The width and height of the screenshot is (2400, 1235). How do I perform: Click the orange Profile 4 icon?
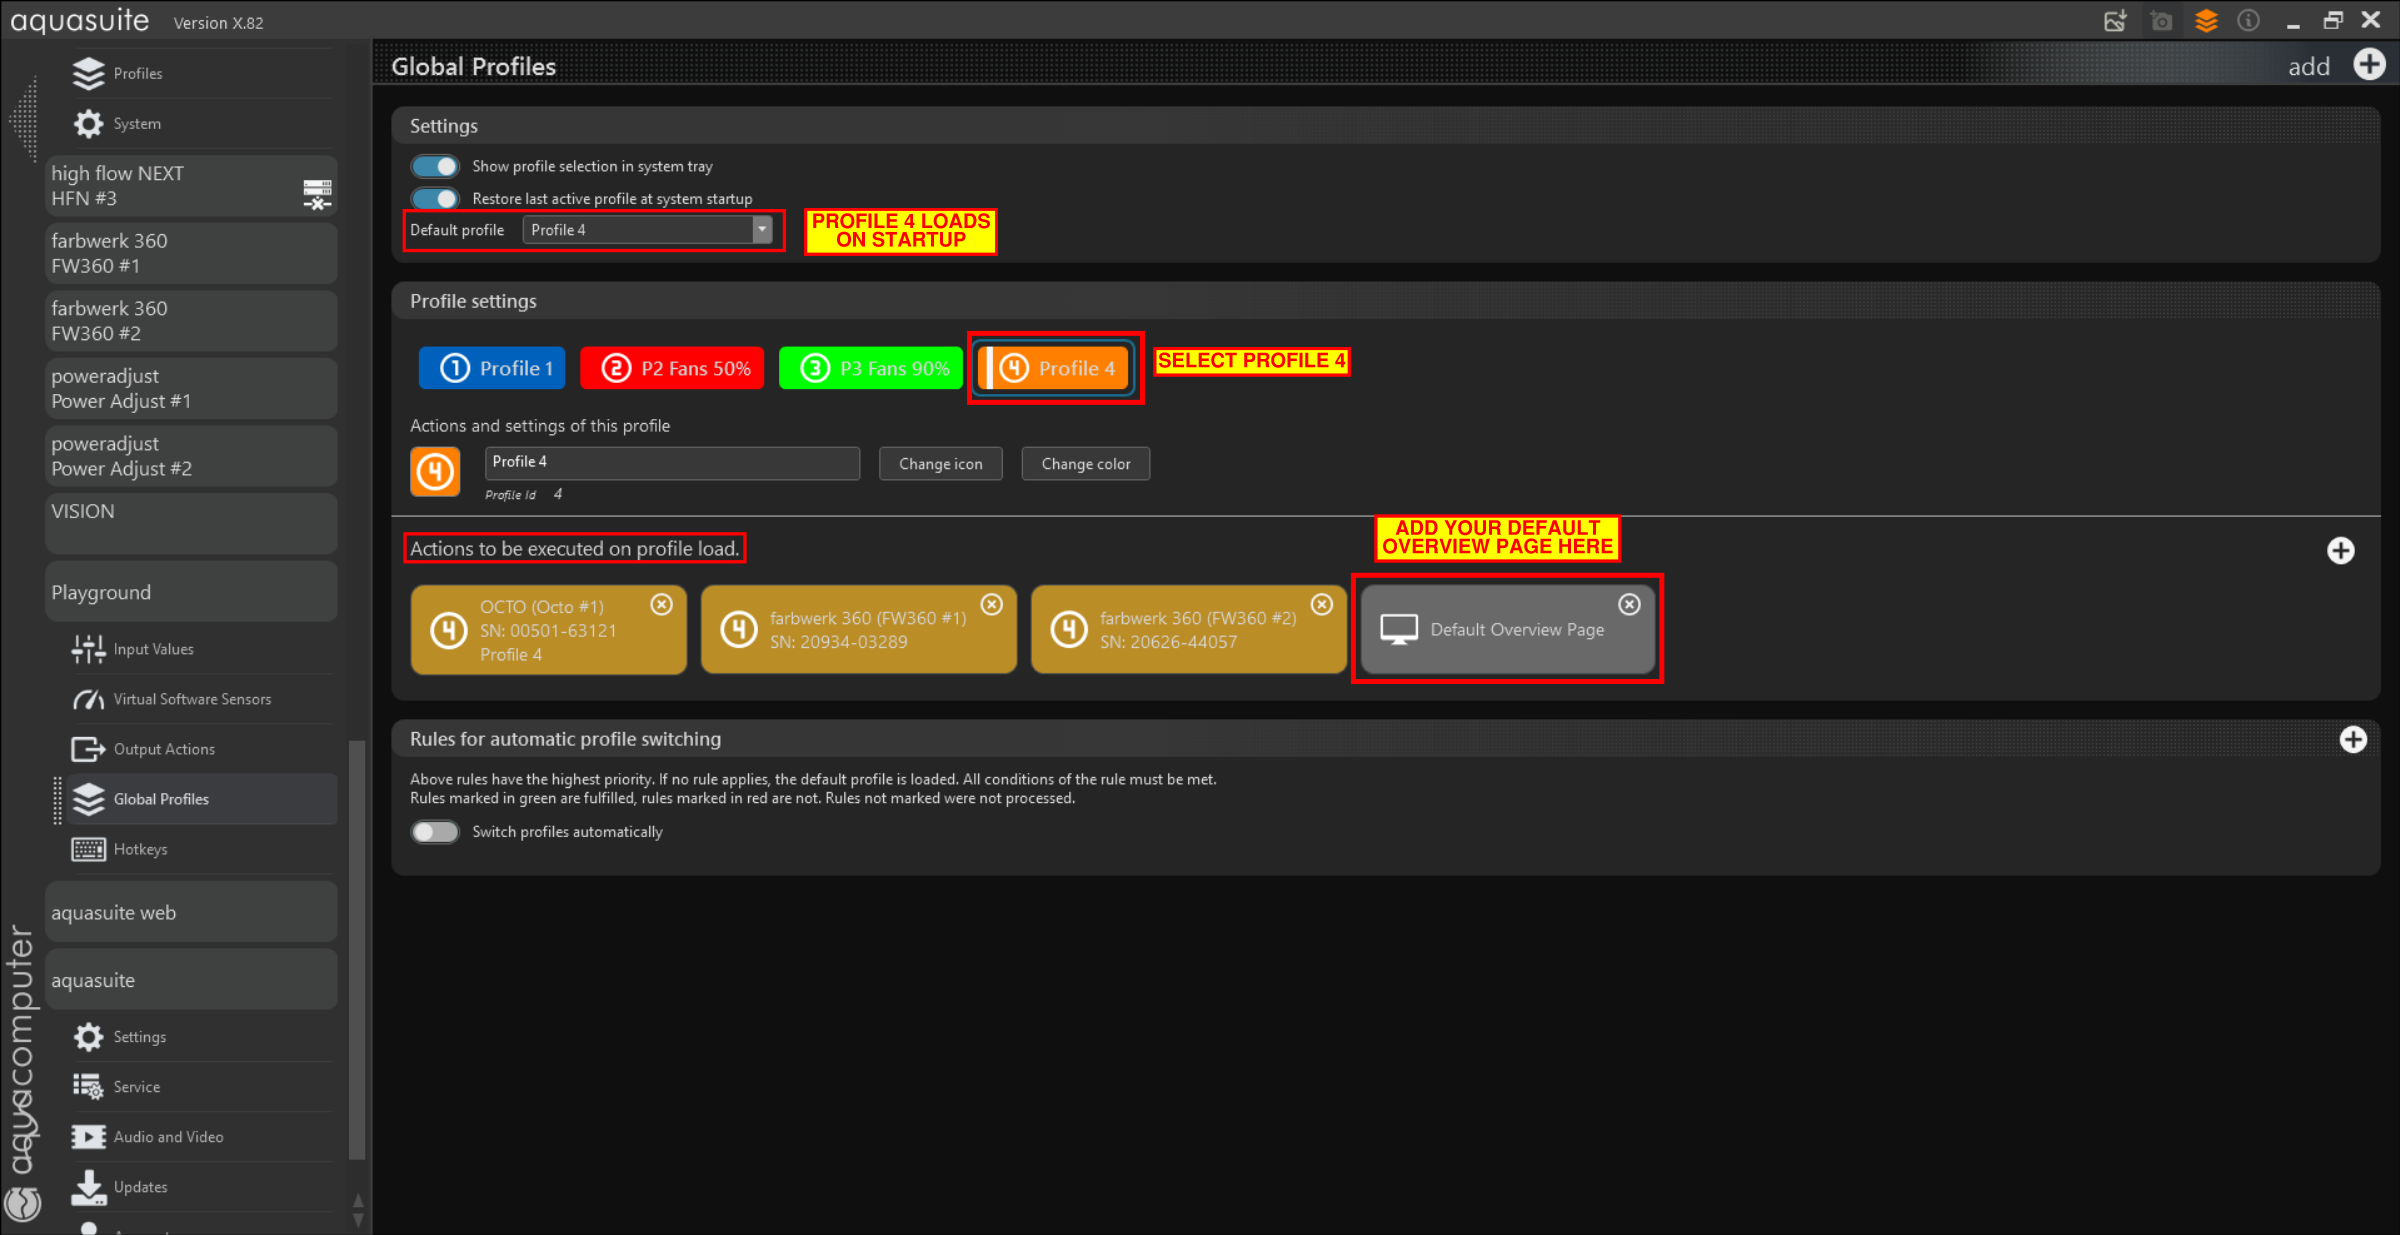coord(435,471)
